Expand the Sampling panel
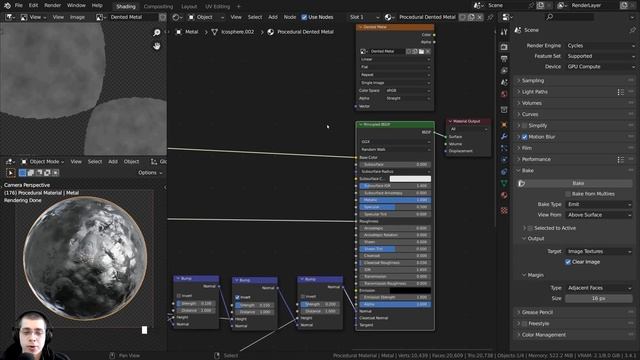The height and width of the screenshot is (360, 640). (x=574, y=81)
